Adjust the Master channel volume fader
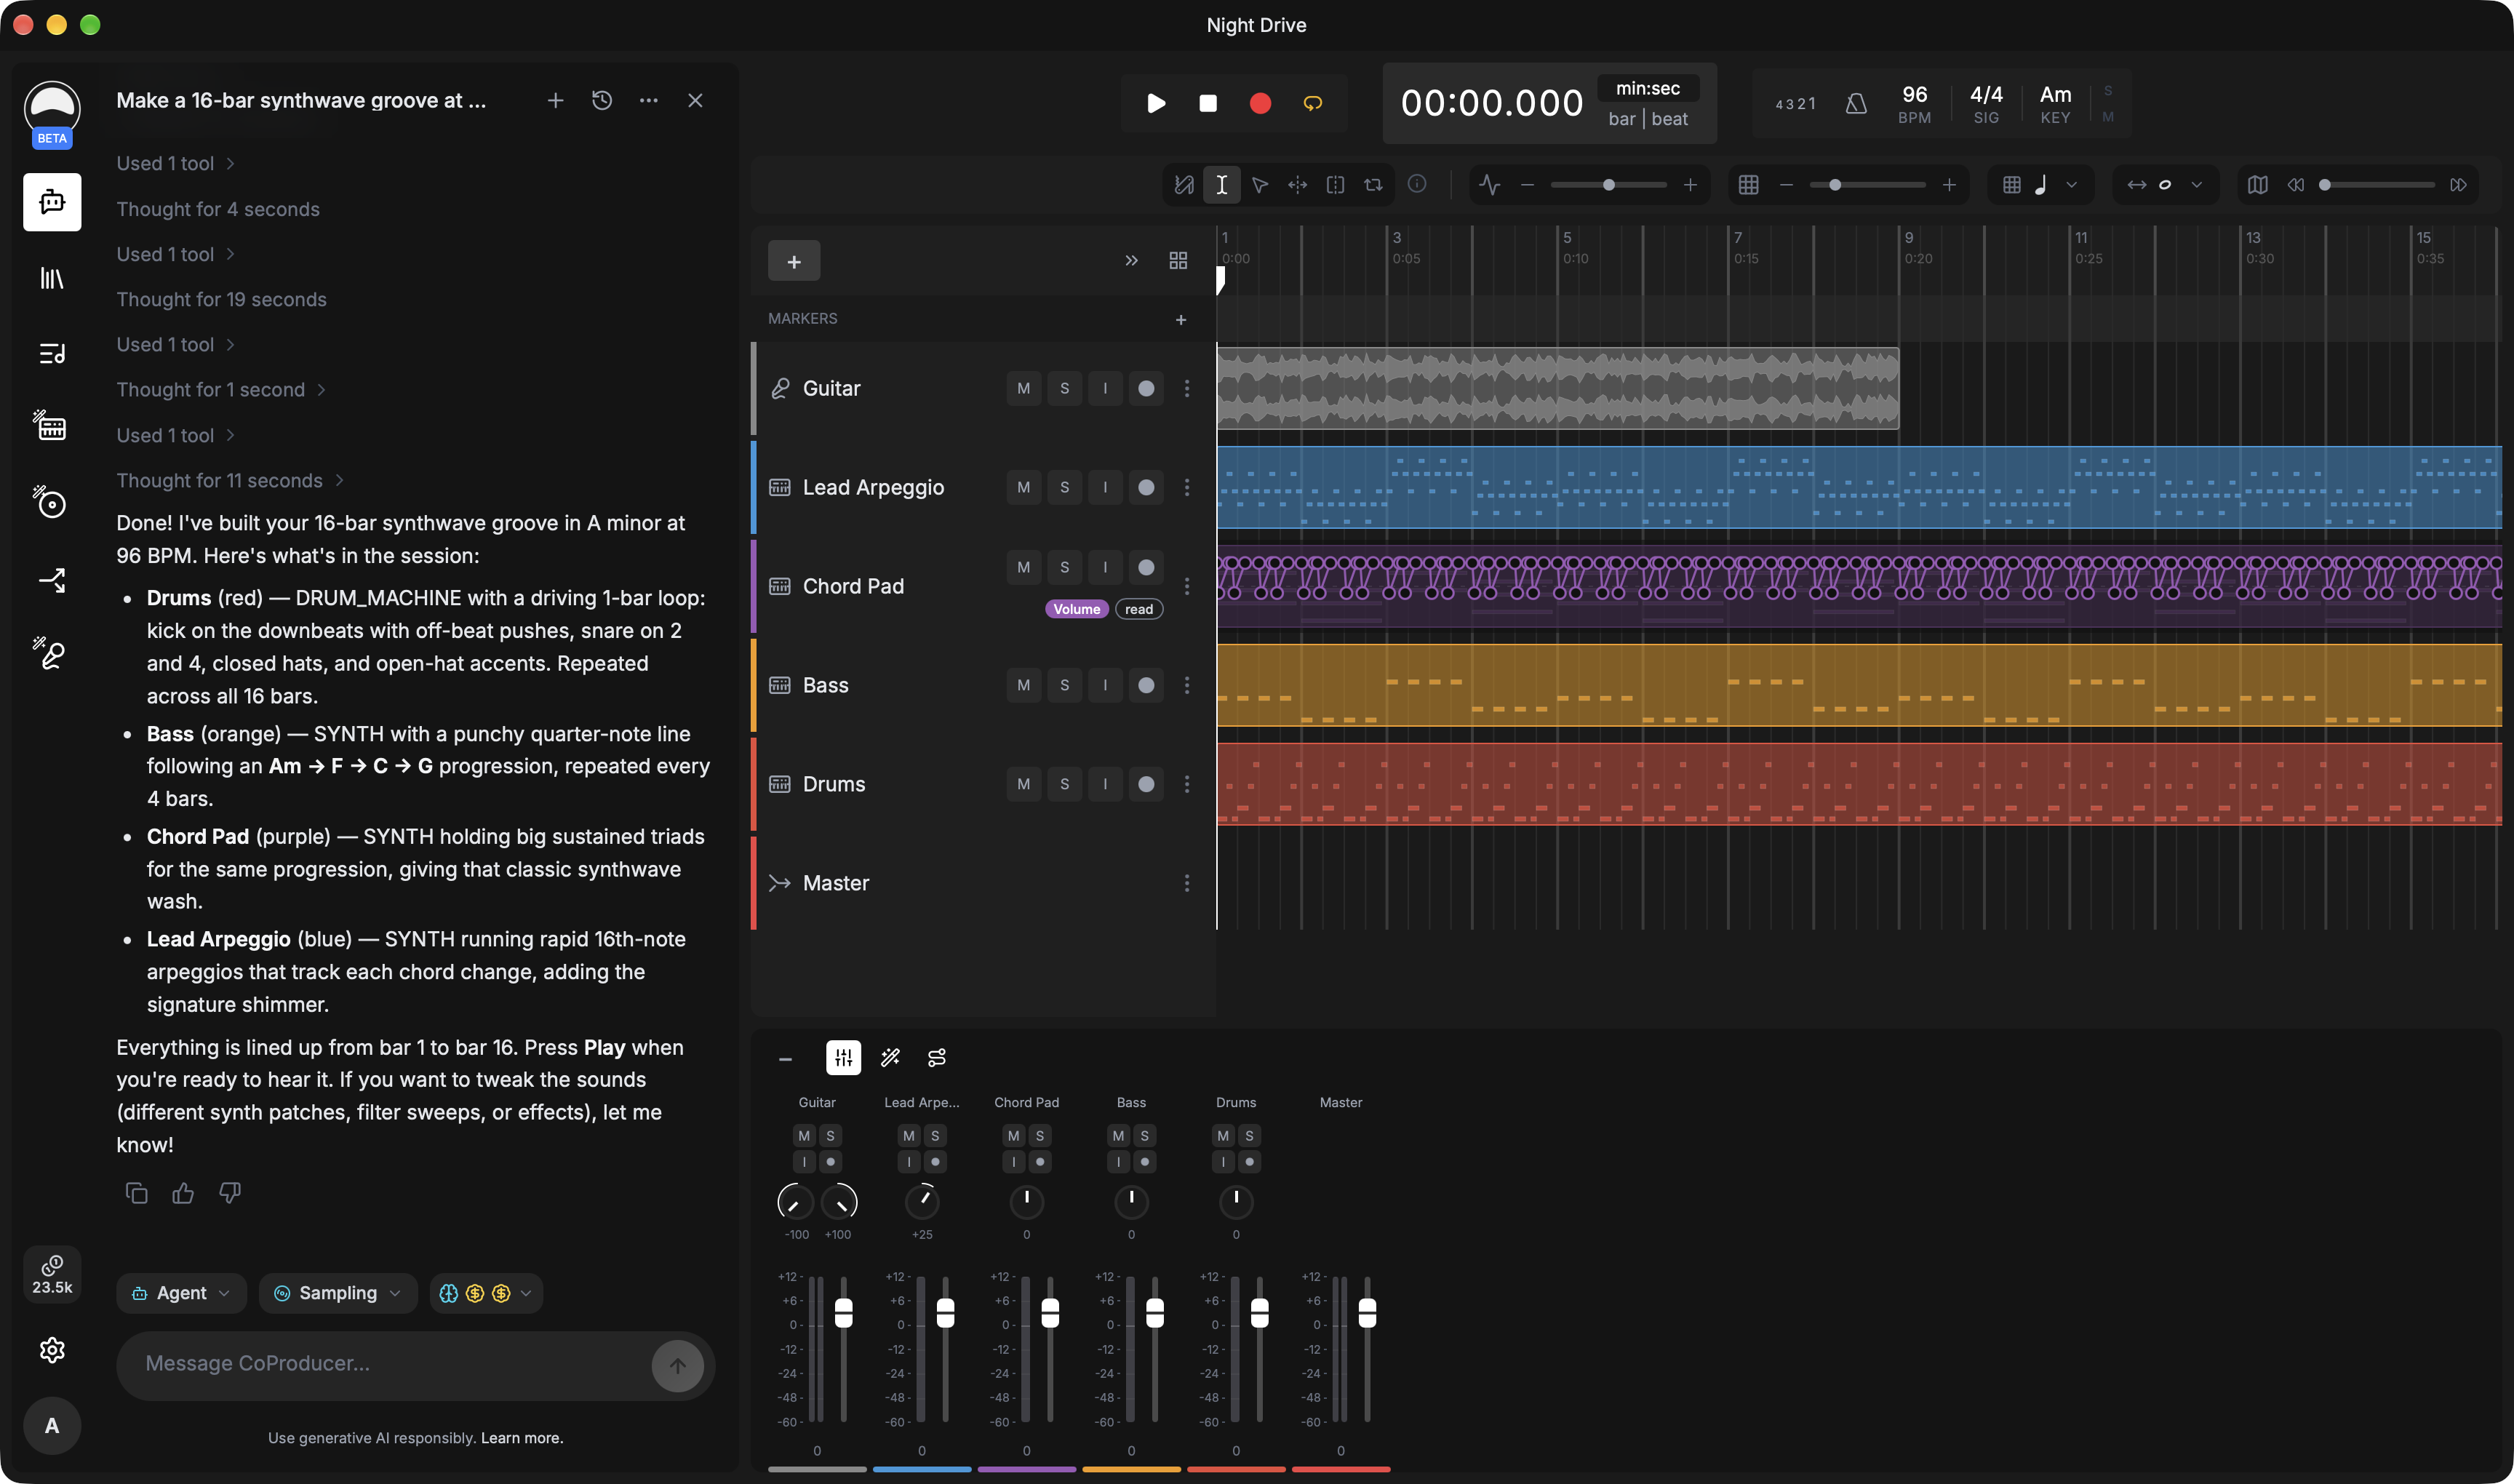This screenshot has height=1484, width=2514. (1367, 1313)
